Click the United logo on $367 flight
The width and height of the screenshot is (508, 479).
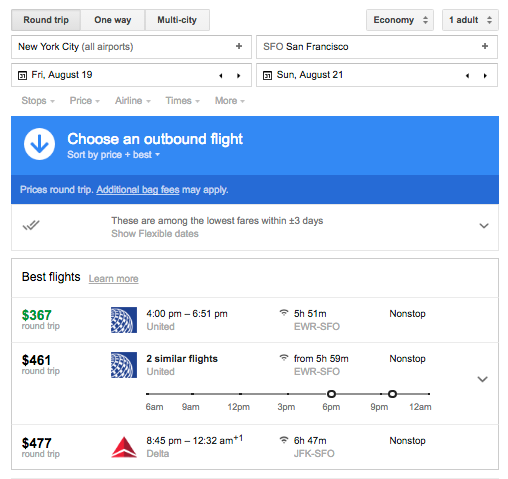tap(124, 320)
